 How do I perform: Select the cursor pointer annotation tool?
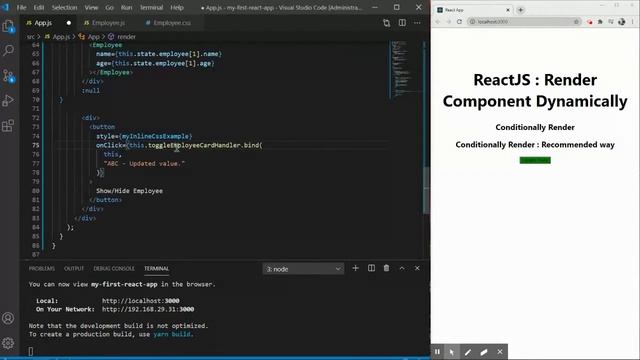point(452,351)
